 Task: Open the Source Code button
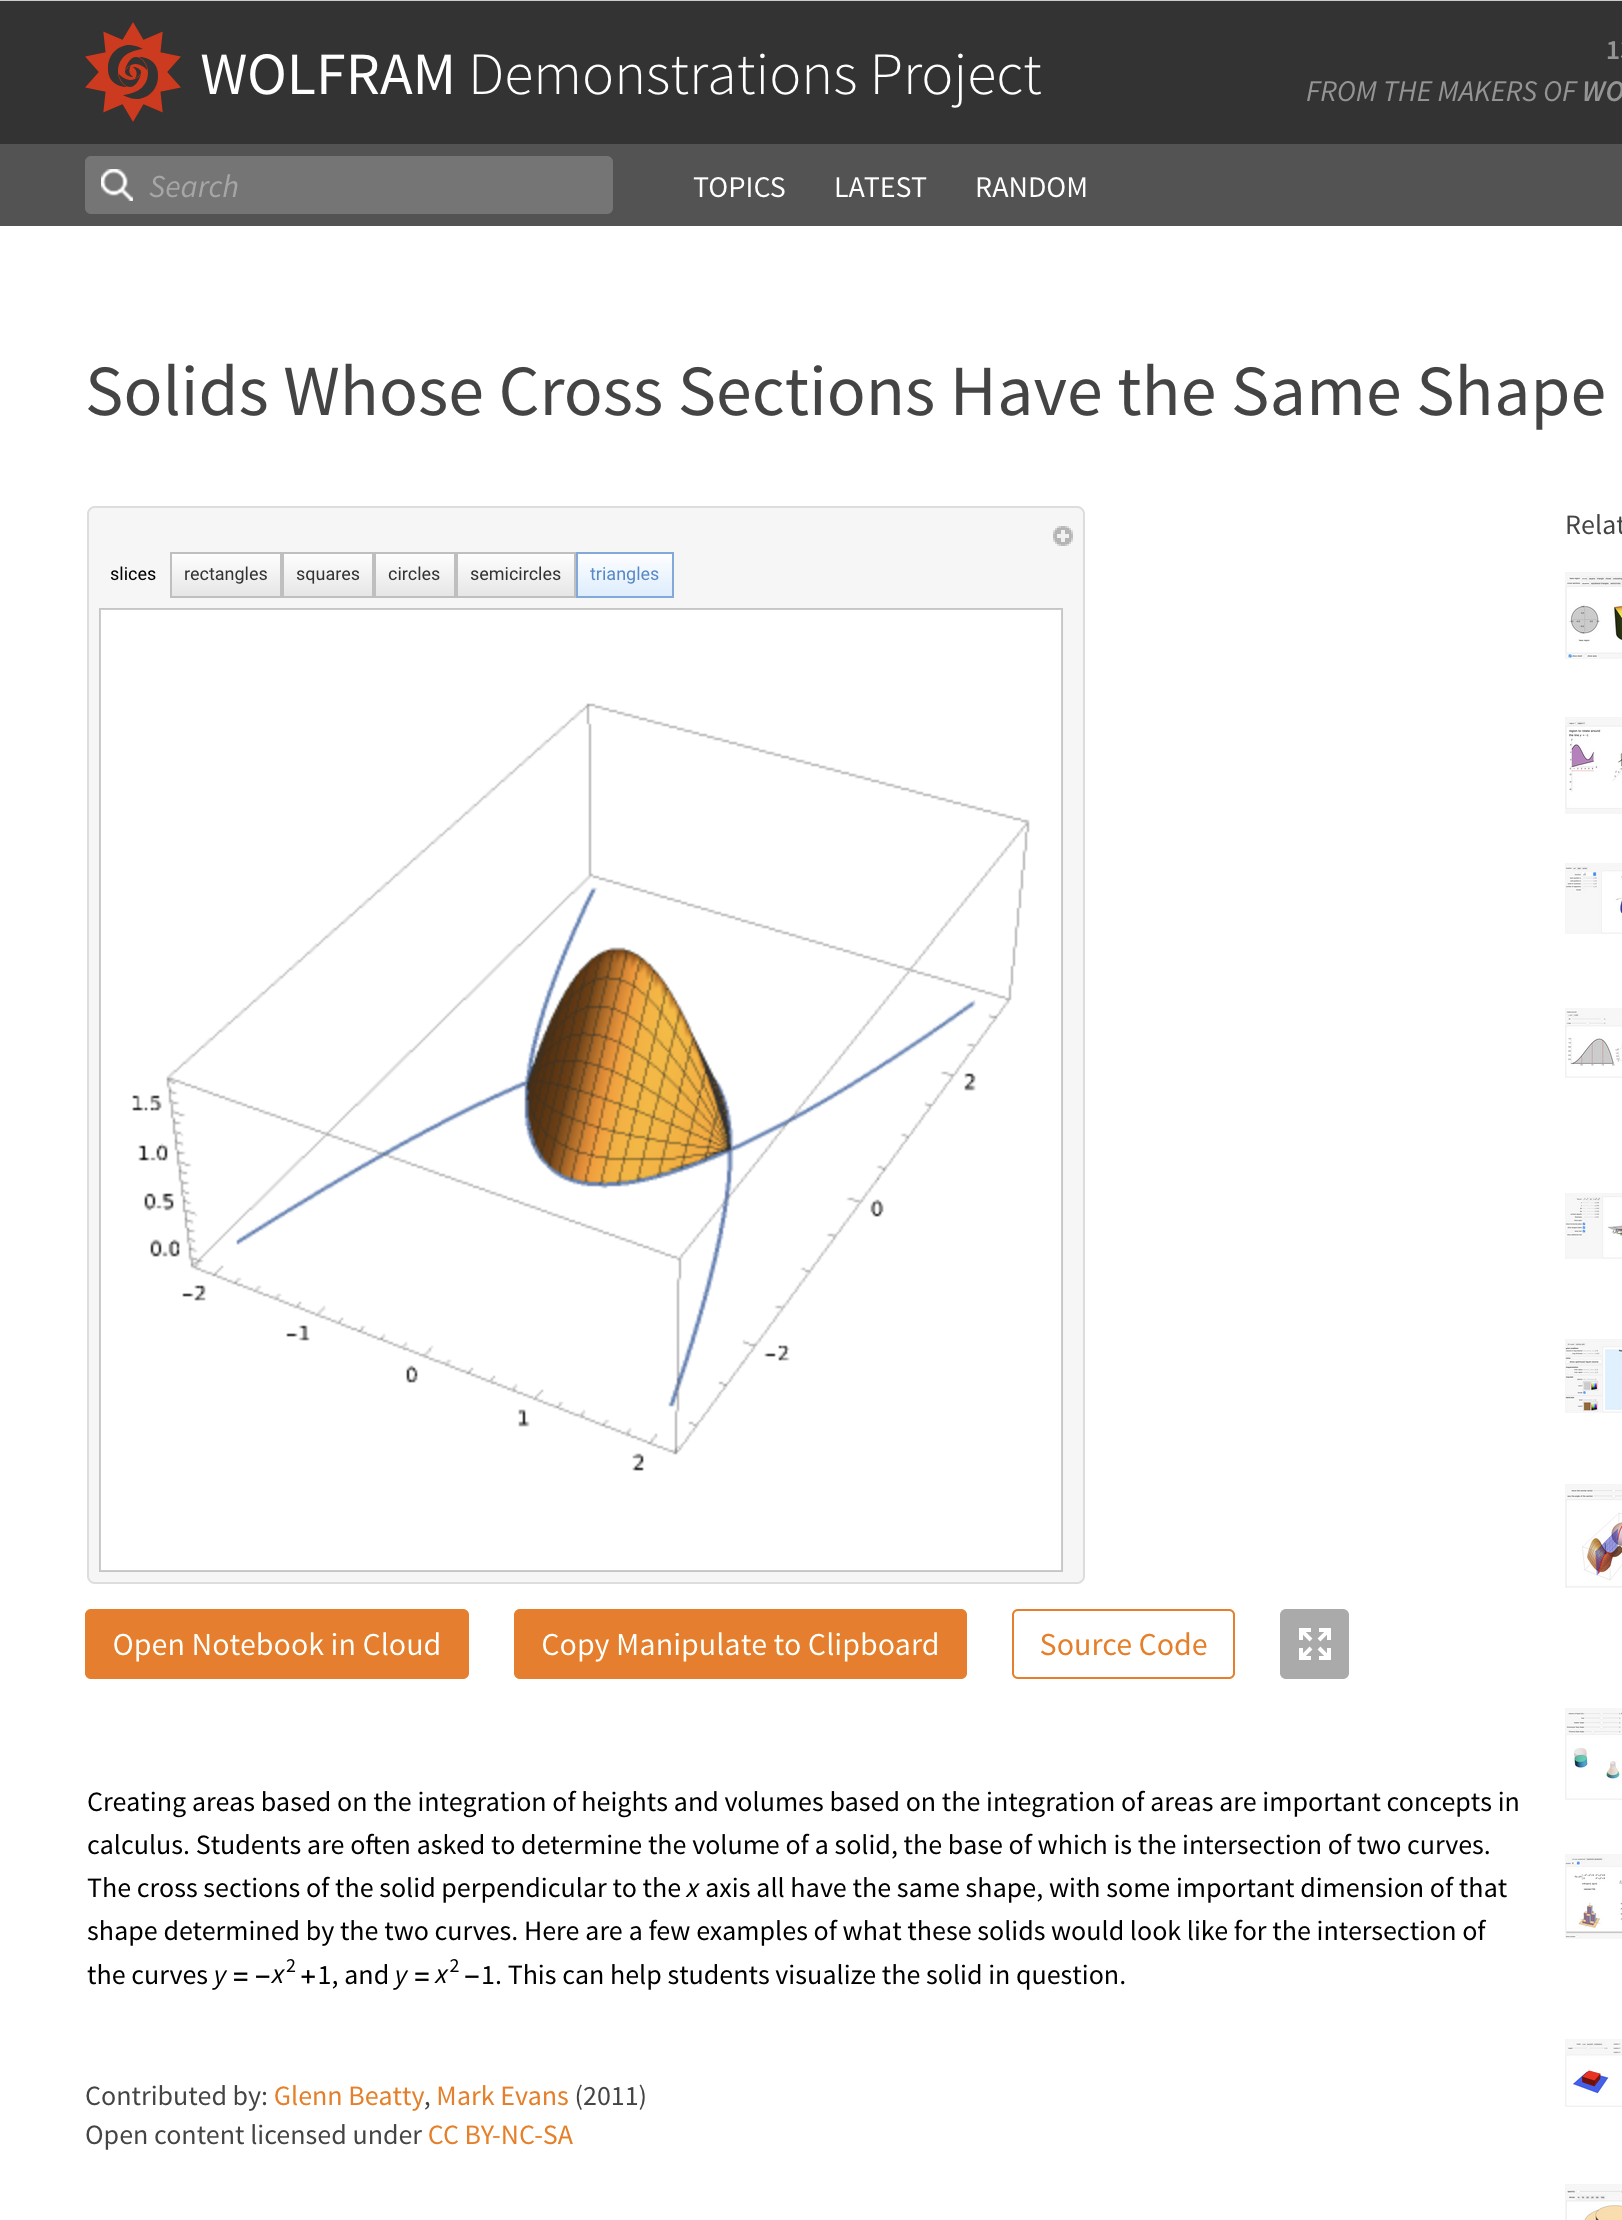coord(1123,1644)
